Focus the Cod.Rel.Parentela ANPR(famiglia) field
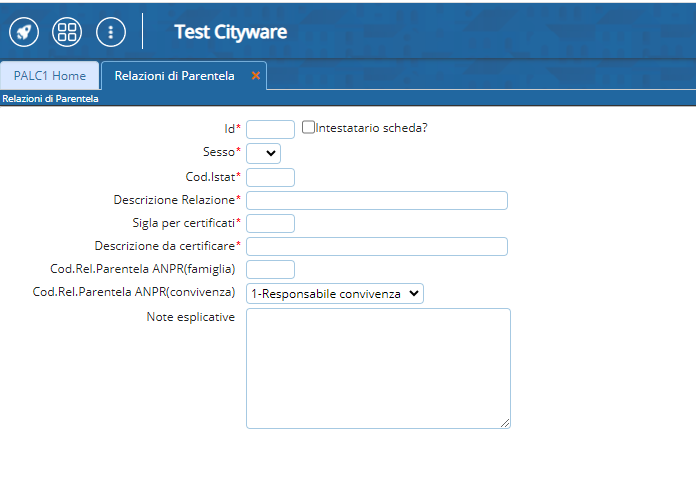 tap(270, 269)
